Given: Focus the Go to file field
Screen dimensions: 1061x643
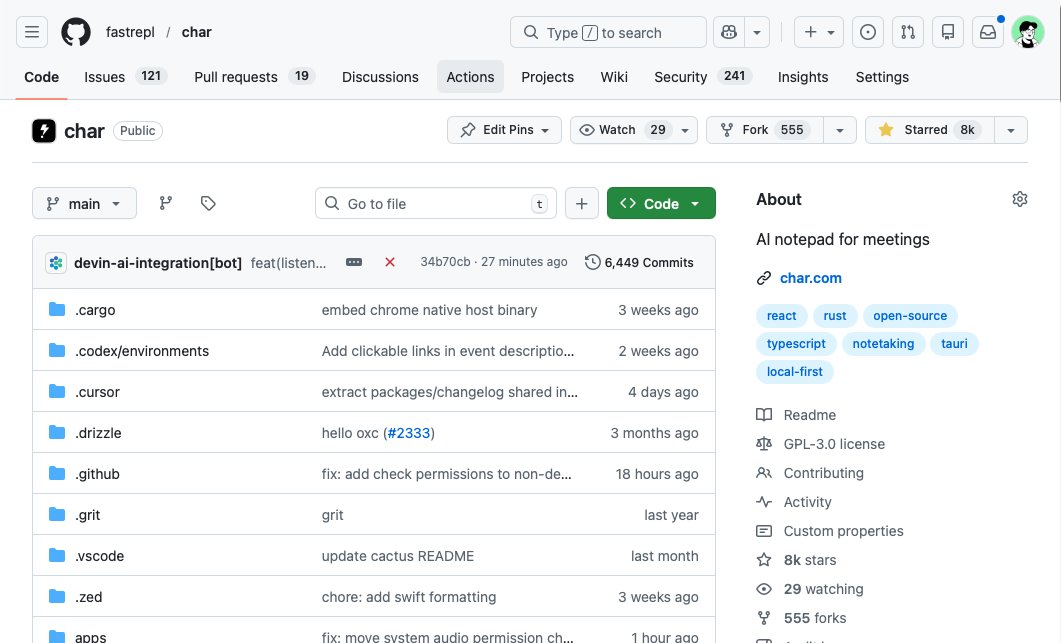Looking at the screenshot, I should point(436,203).
